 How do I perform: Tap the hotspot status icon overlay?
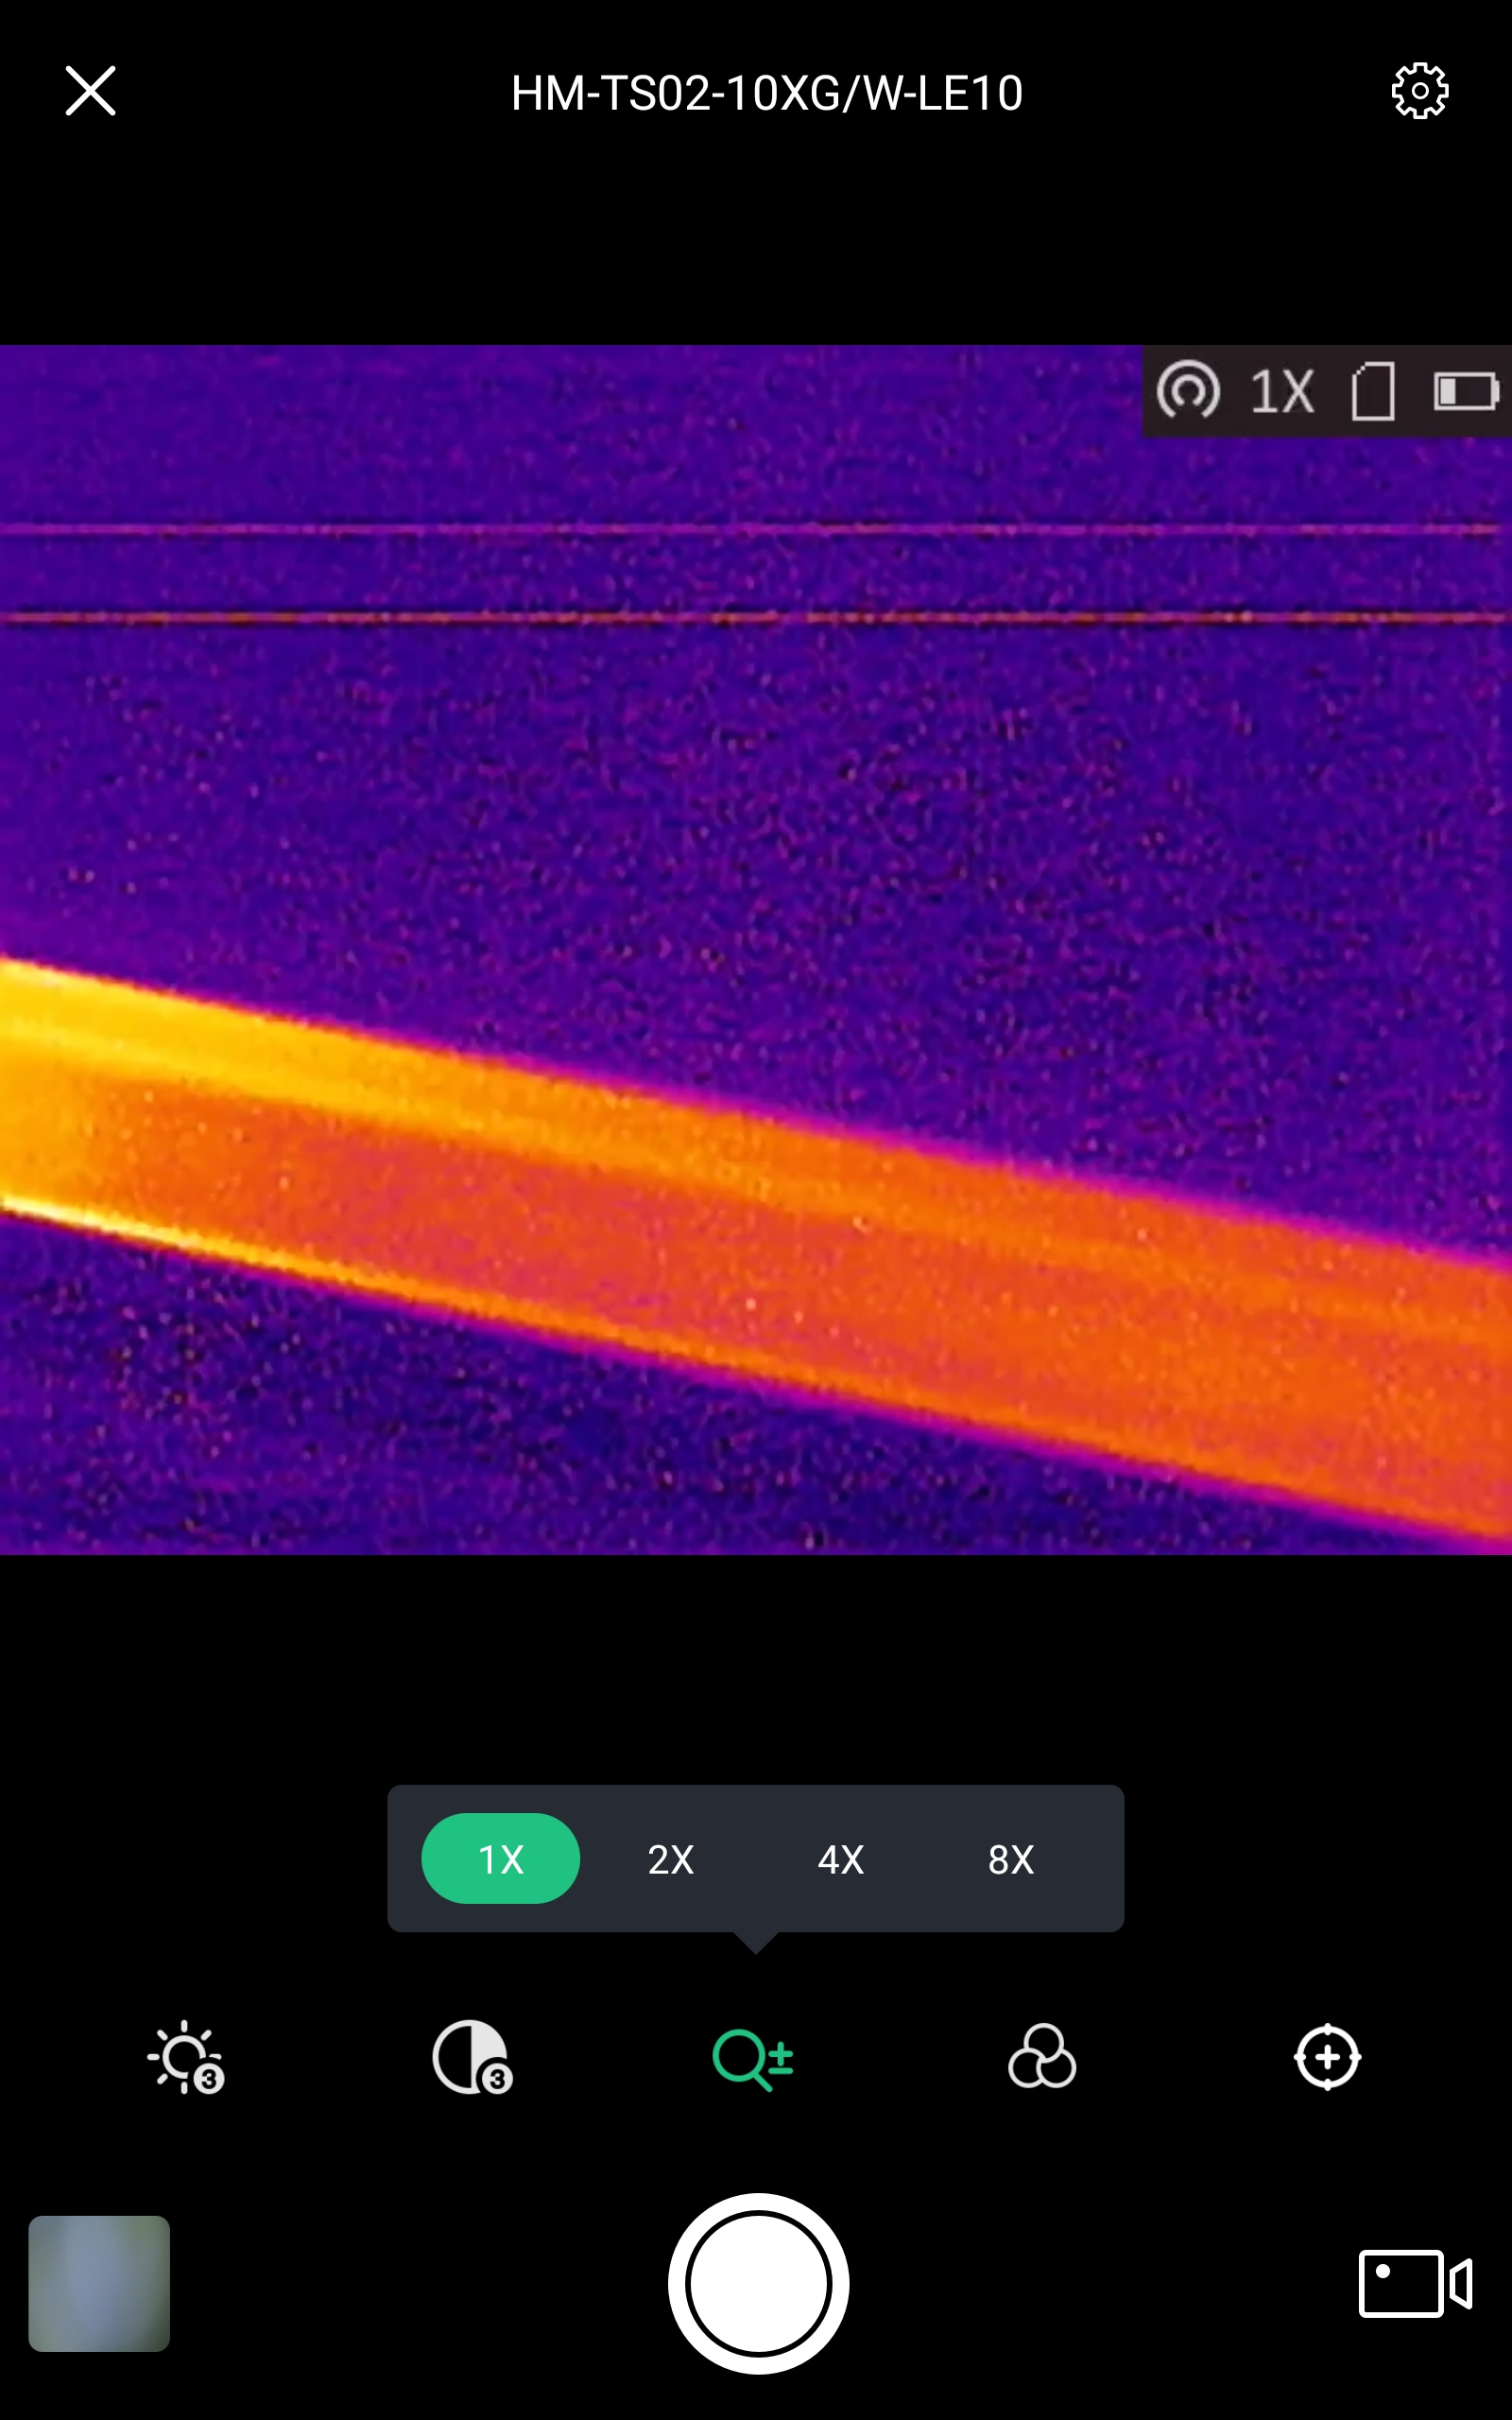point(1188,390)
